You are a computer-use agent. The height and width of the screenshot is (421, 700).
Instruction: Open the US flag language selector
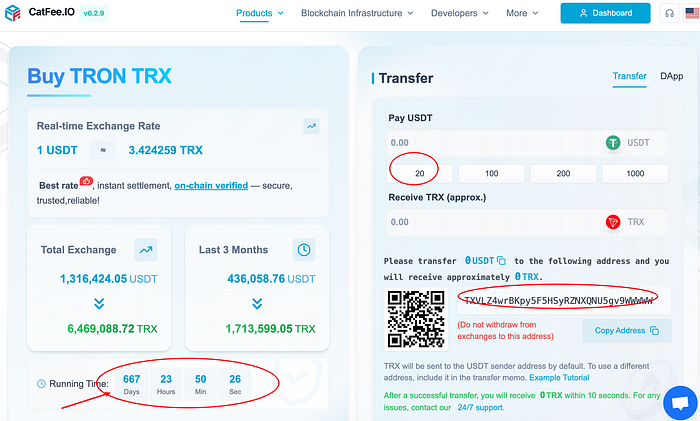[x=692, y=13]
